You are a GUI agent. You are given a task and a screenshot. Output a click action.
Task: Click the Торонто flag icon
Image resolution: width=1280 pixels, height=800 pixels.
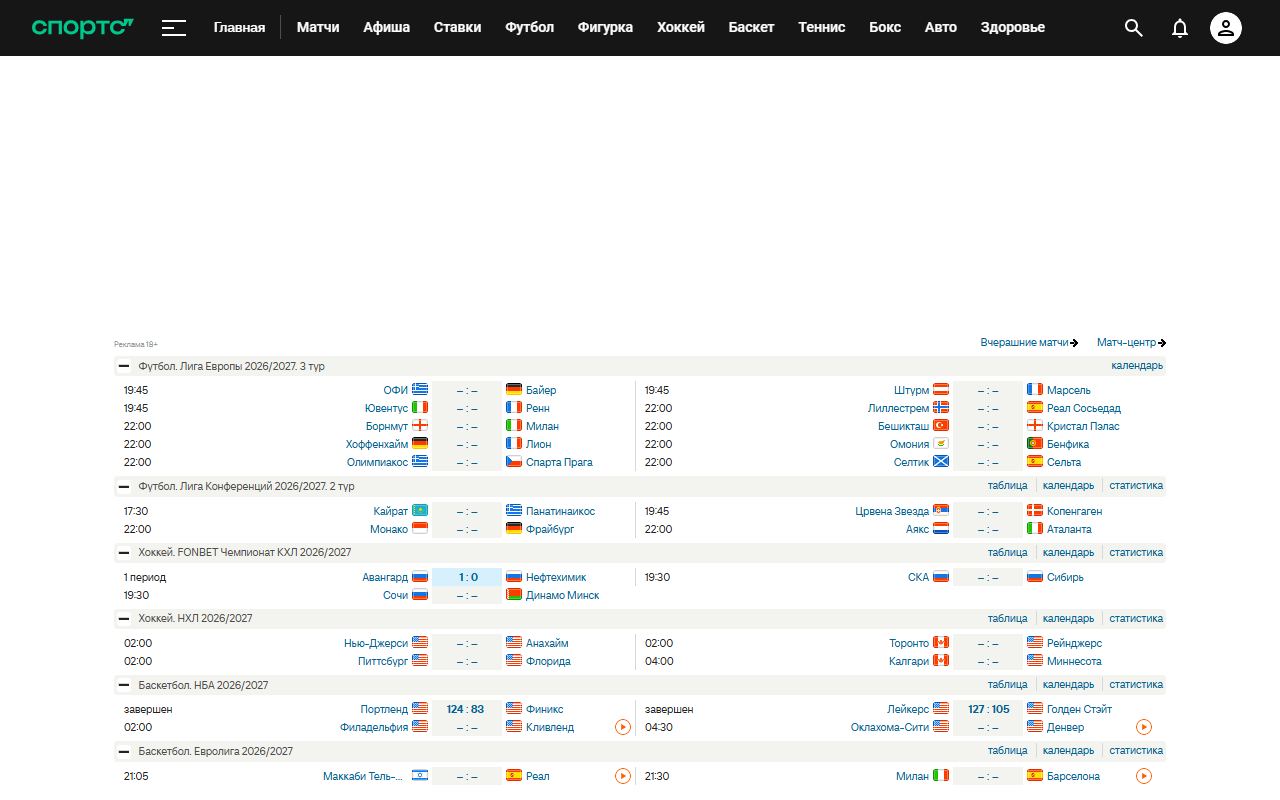(x=941, y=642)
